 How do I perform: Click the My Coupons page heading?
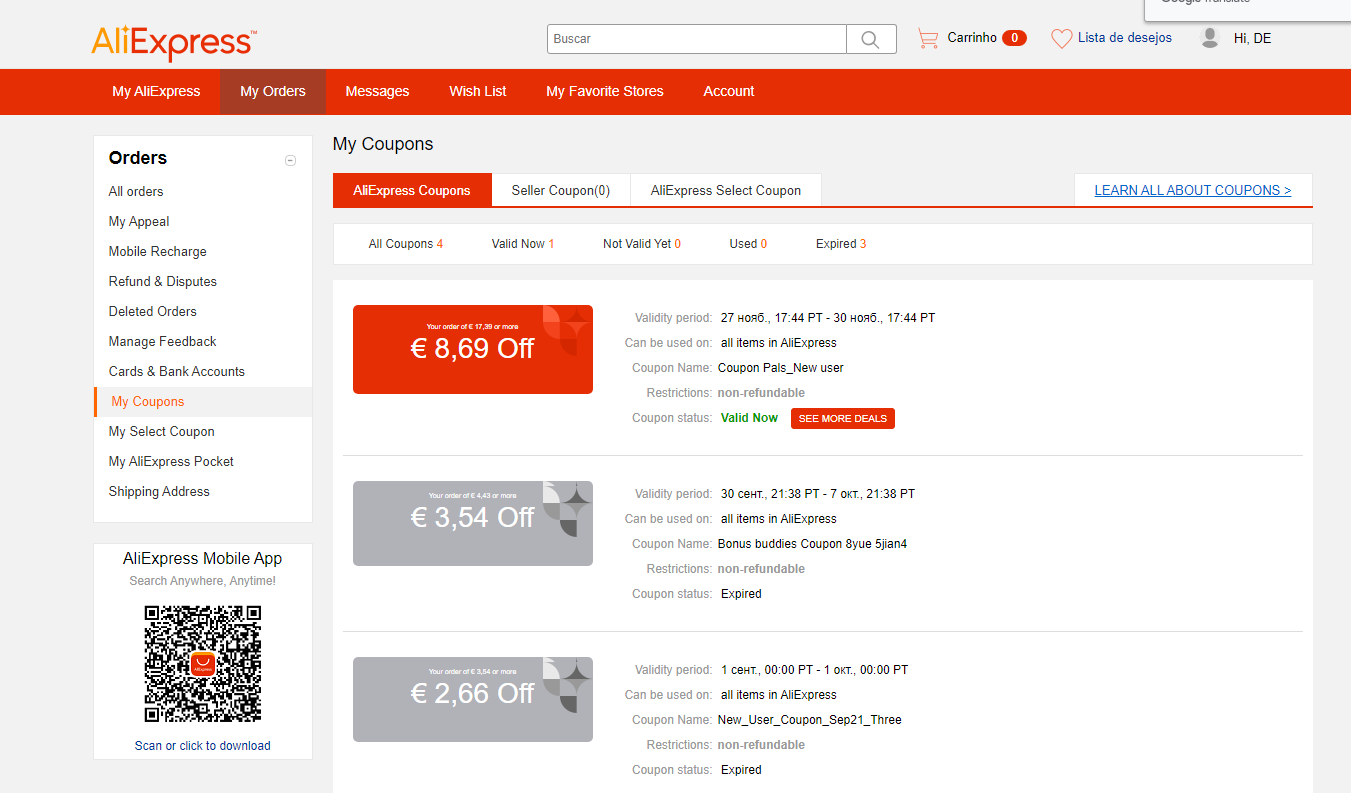pos(383,144)
